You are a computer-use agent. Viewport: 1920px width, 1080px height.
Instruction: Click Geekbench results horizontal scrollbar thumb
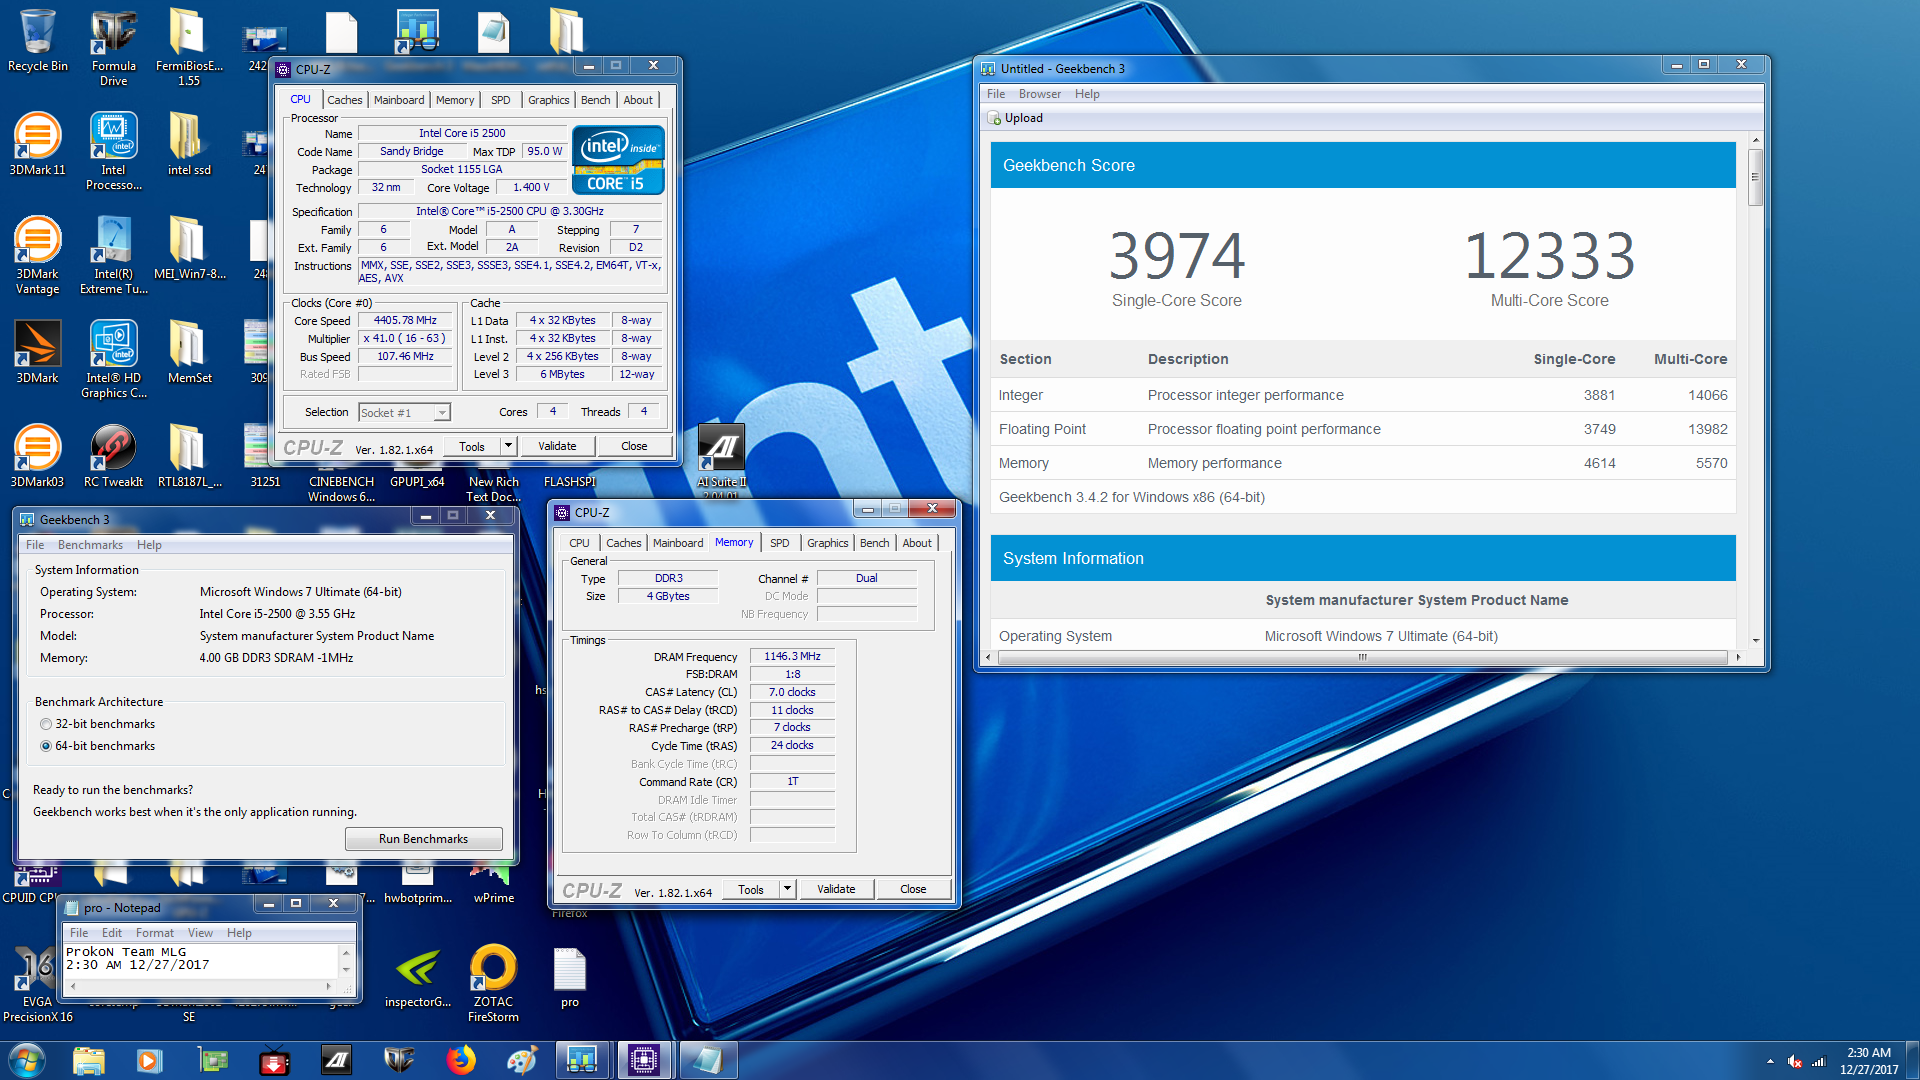(x=1362, y=657)
